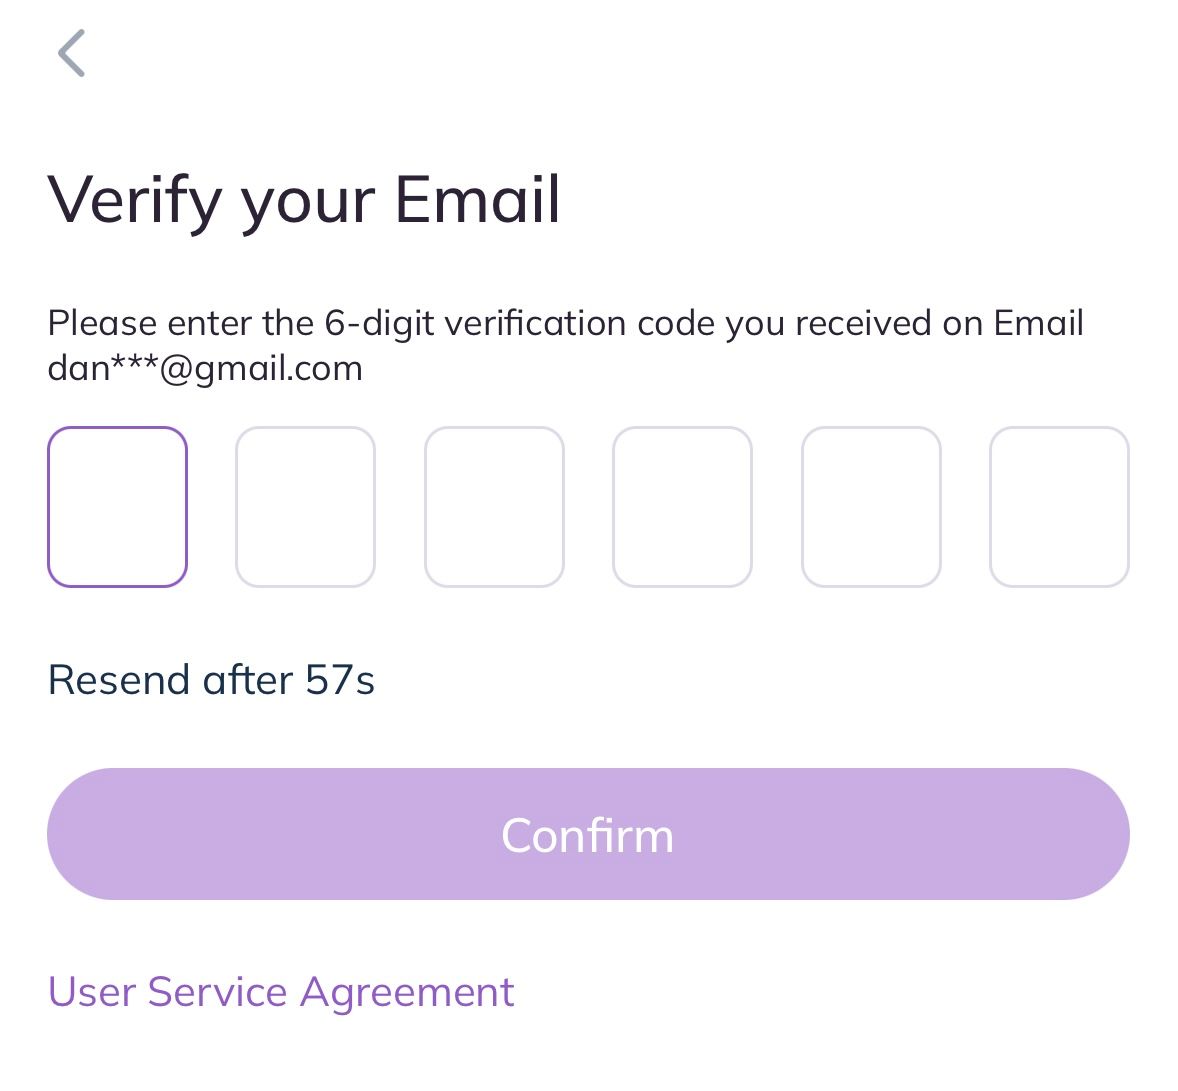Select the fifth verification digit field
1178x1091 pixels.
tap(871, 506)
